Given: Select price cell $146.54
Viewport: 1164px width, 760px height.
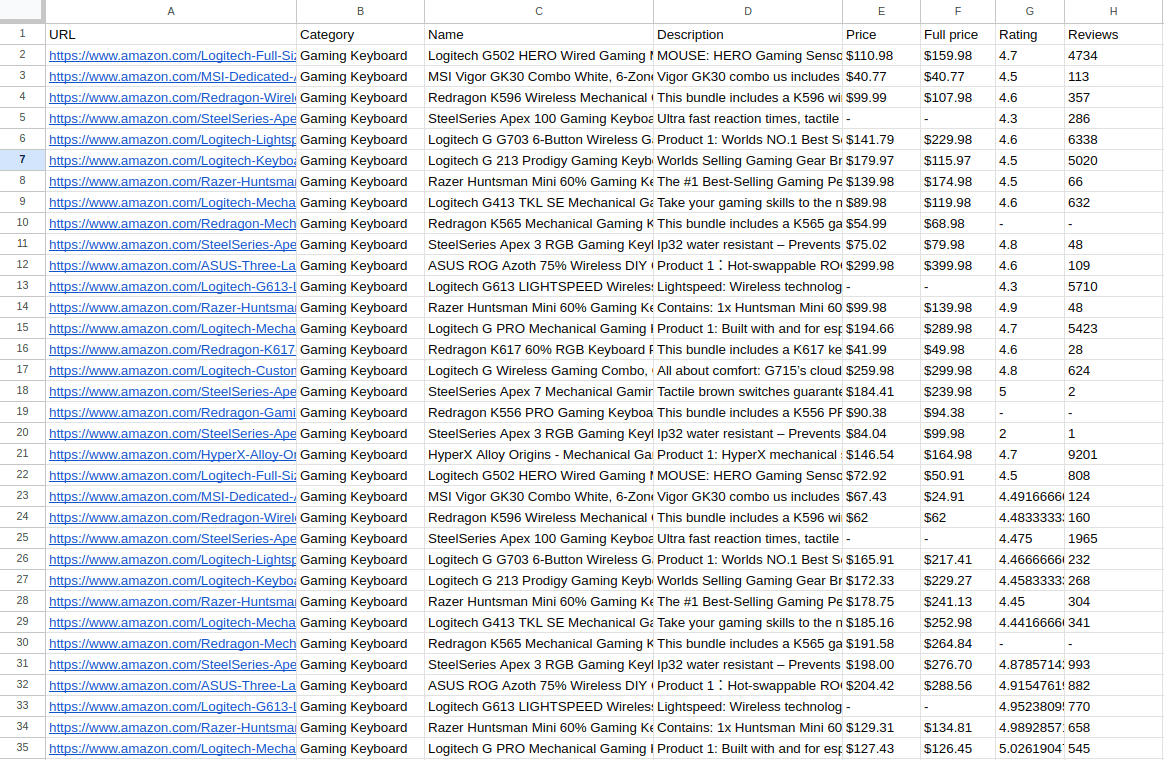Looking at the screenshot, I should [x=881, y=454].
